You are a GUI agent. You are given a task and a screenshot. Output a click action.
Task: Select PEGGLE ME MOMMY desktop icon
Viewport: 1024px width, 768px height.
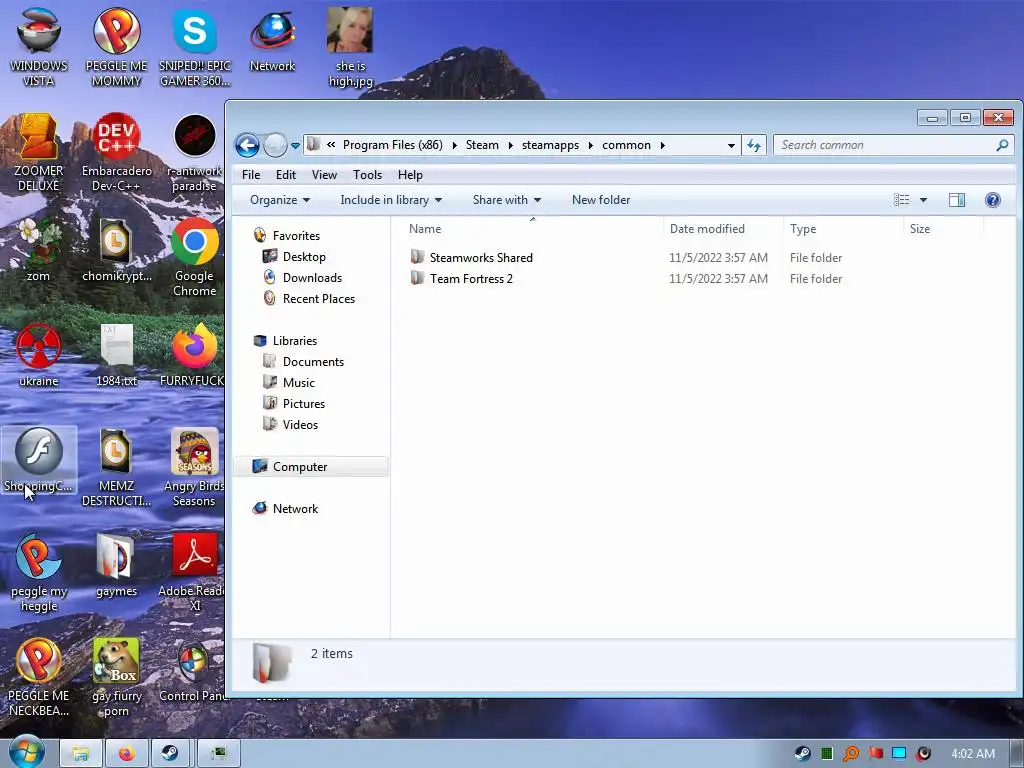coord(116,48)
